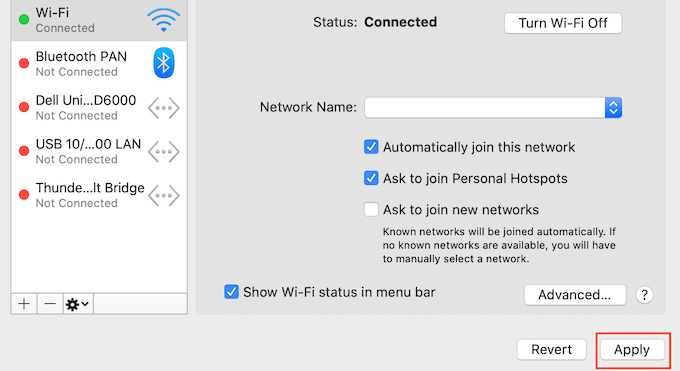Click the red Dell Uni...D6000 status dot

click(x=24, y=107)
